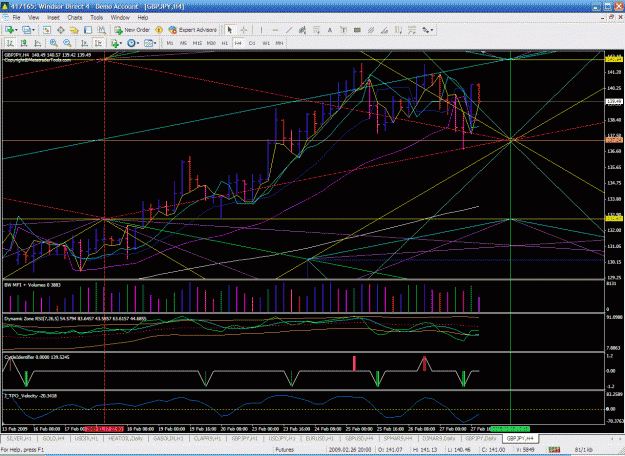Click the connection status bars indicator
Viewport: 625px width, 456px height.
(554, 450)
